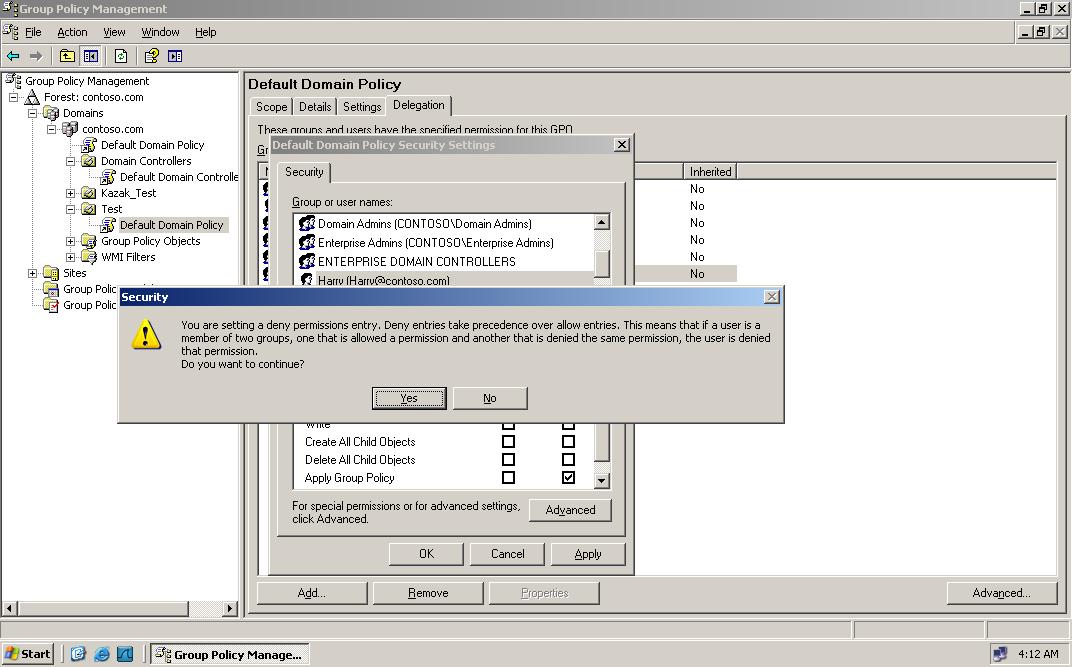Click the Help toolbar icon with question mark
This screenshot has width=1072, height=667.
click(152, 56)
